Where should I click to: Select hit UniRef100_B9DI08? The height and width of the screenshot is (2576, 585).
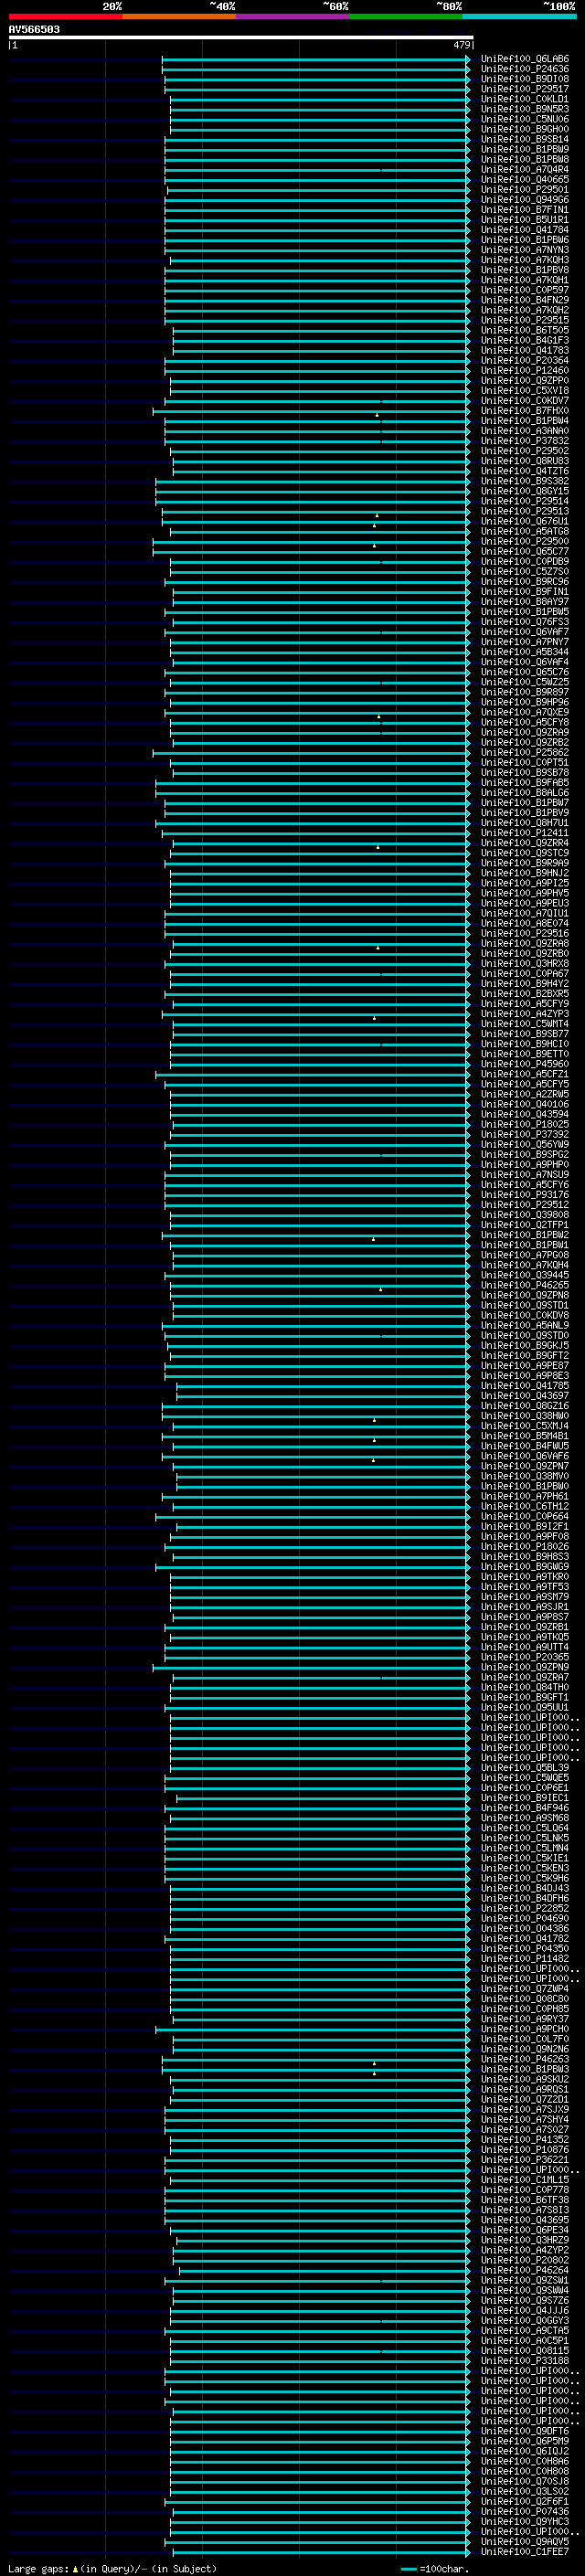pyautogui.click(x=525, y=79)
